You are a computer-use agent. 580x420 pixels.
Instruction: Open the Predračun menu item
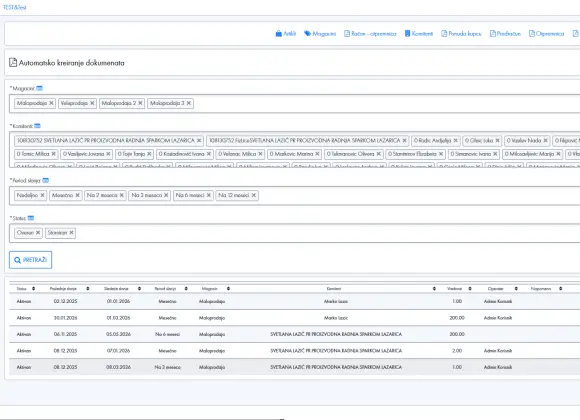click(505, 34)
